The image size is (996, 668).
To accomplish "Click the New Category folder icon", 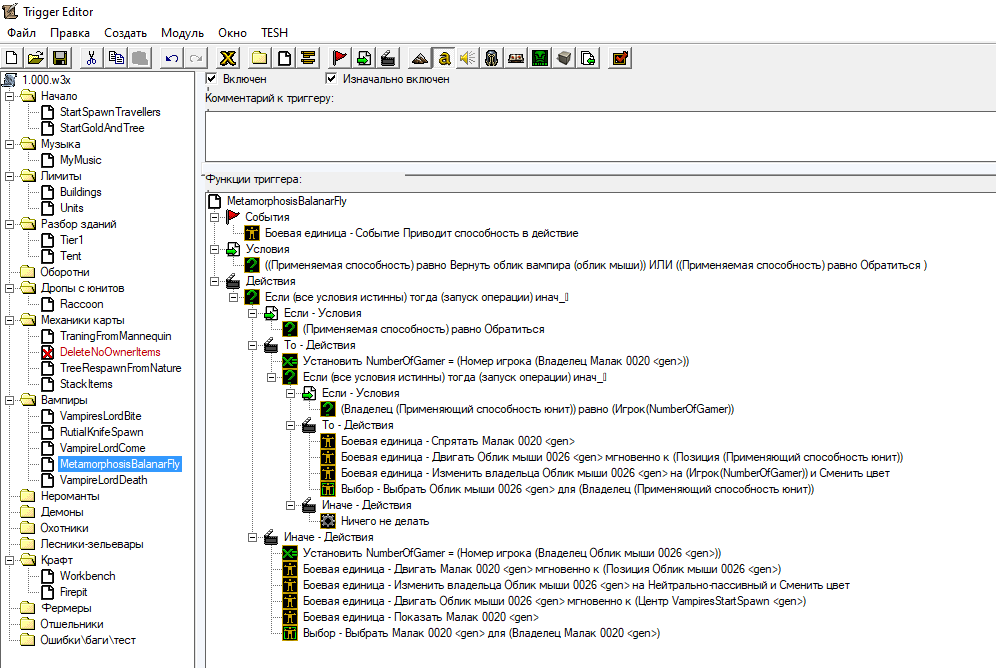I will [260, 58].
